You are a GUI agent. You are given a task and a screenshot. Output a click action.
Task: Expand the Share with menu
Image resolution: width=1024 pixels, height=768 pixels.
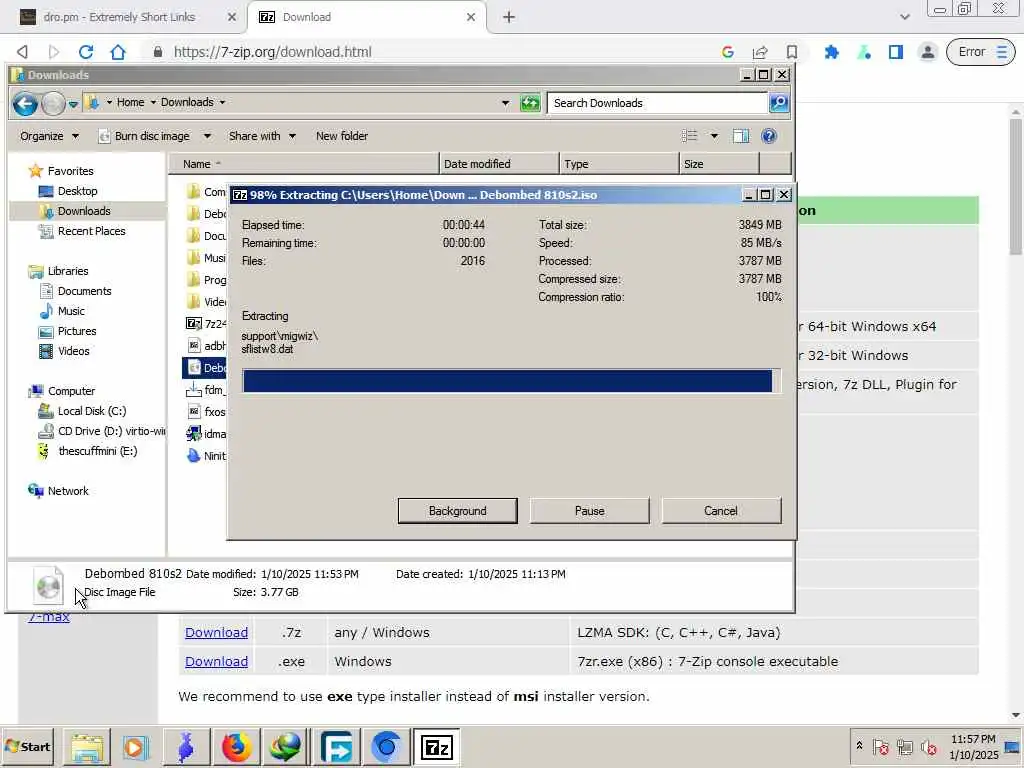(262, 136)
